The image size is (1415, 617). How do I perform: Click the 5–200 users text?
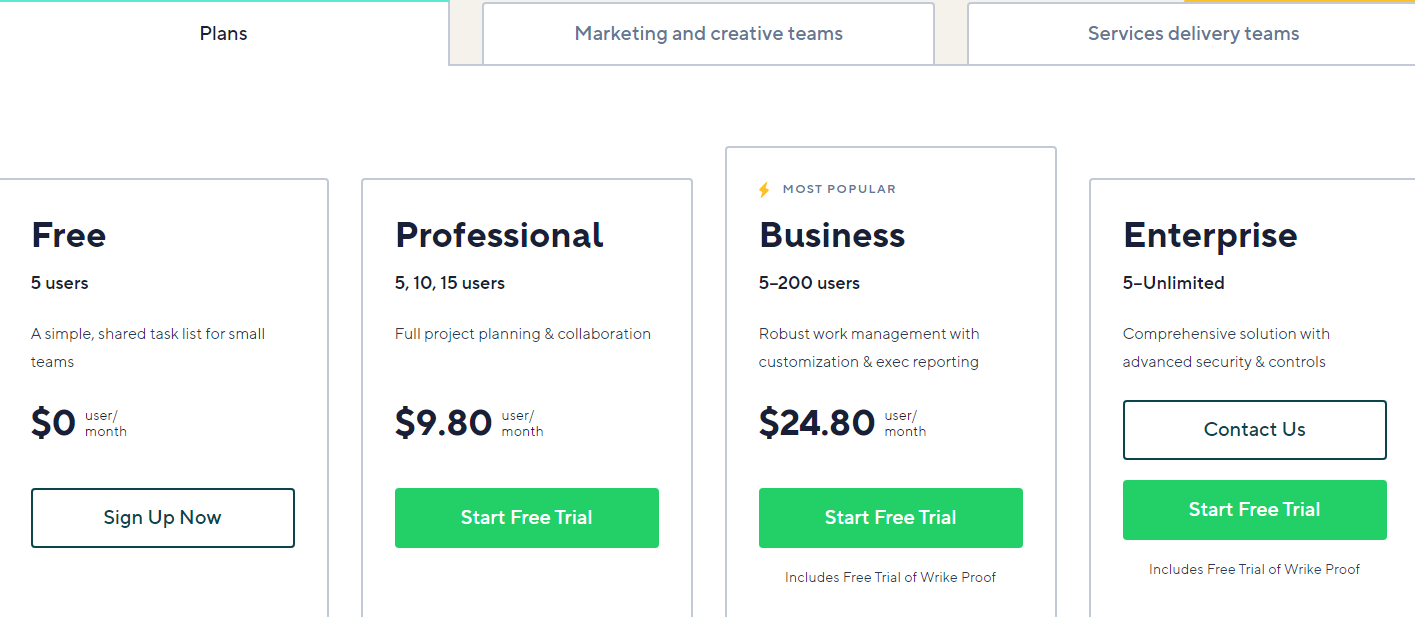tap(809, 283)
